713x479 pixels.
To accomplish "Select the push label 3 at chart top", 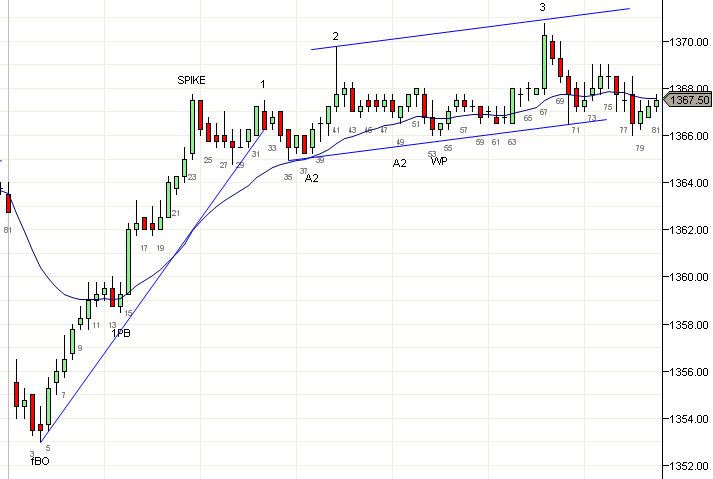I will coord(542,7).
